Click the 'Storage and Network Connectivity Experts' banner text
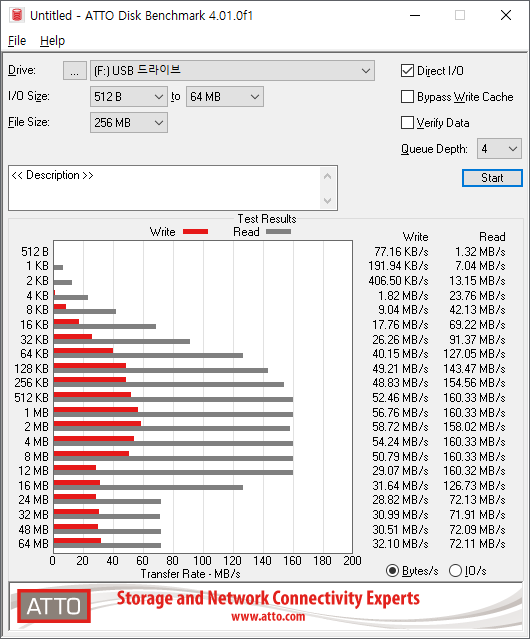Image resolution: width=530 pixels, height=639 pixels. [x=268, y=598]
